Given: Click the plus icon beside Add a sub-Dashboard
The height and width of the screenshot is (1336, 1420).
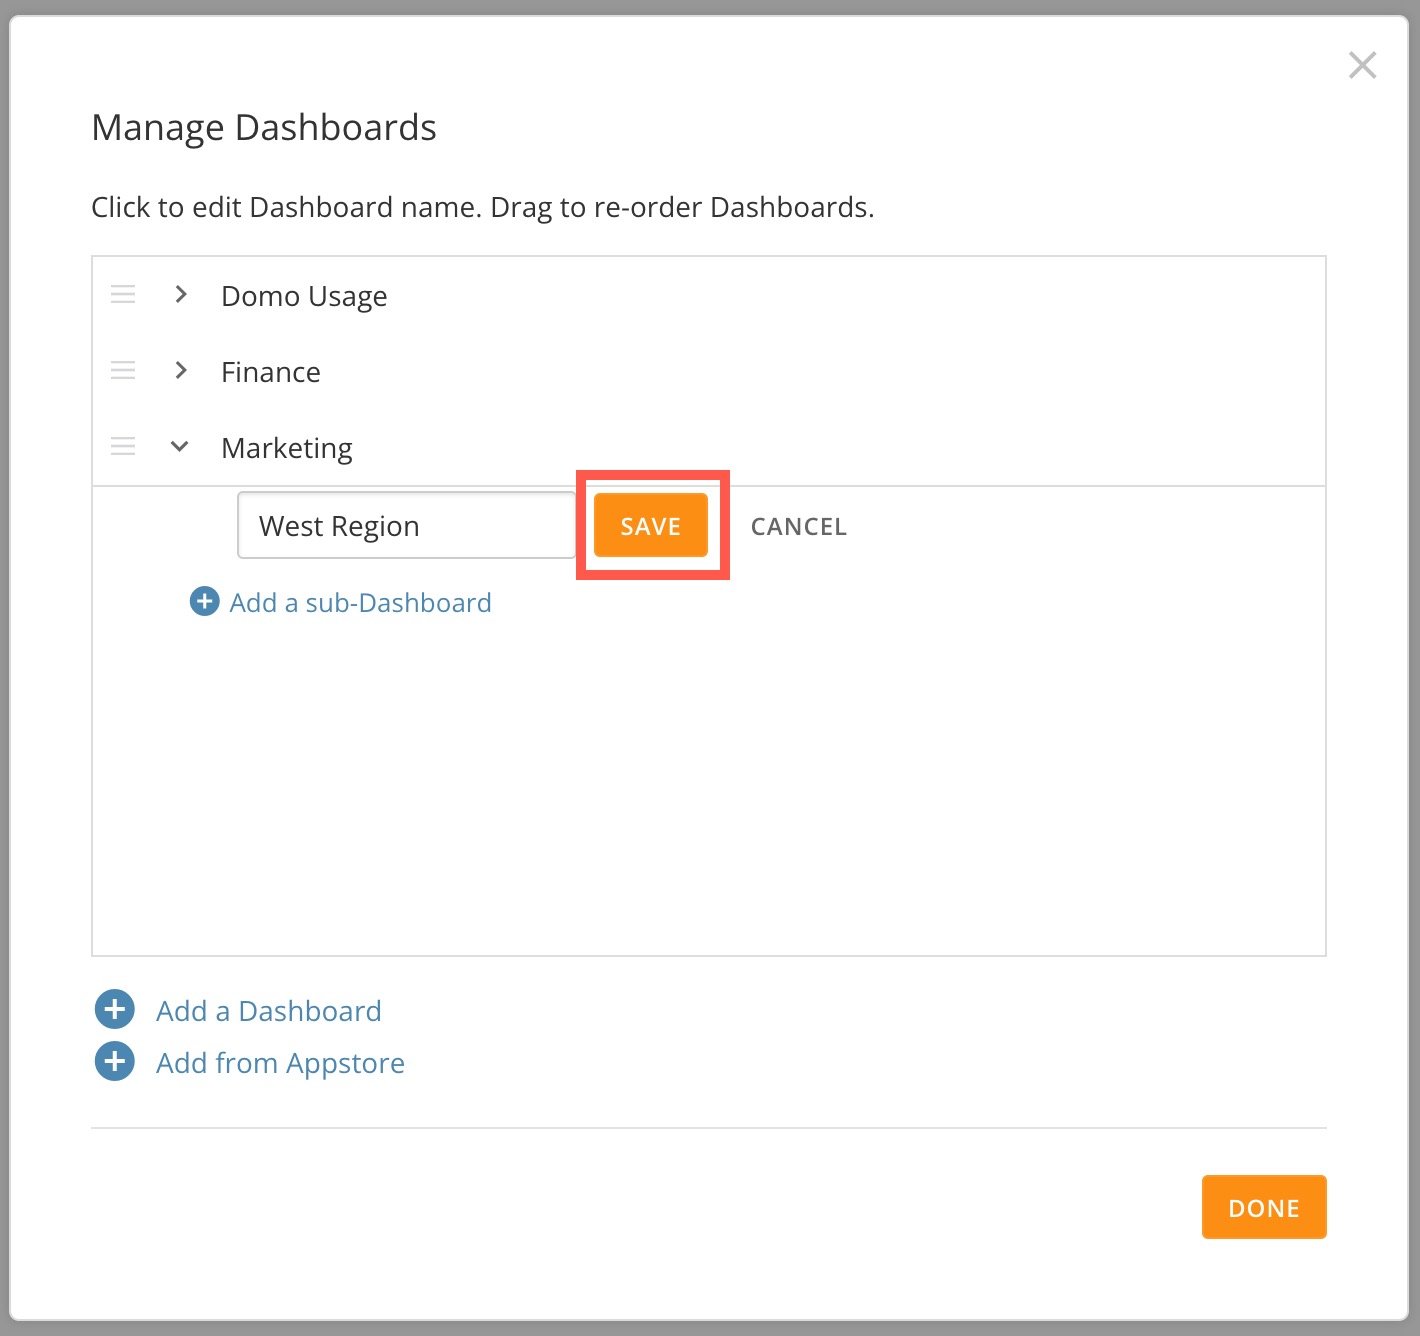Looking at the screenshot, I should click(204, 601).
